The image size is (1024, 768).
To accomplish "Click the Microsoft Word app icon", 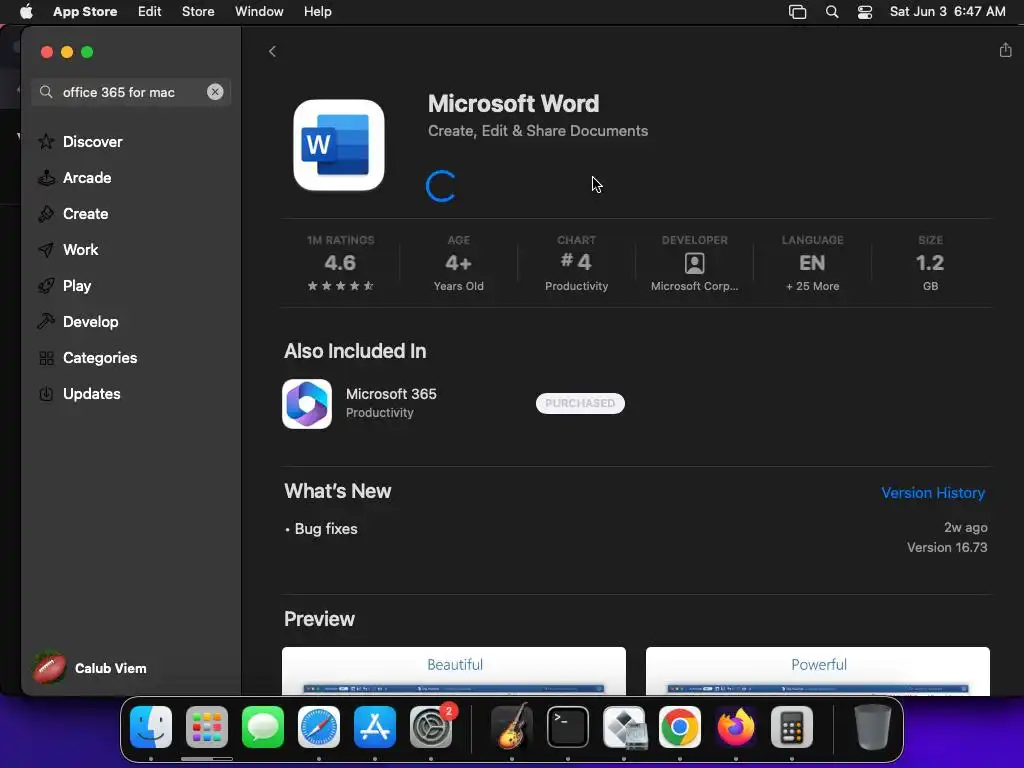I will click(x=339, y=145).
